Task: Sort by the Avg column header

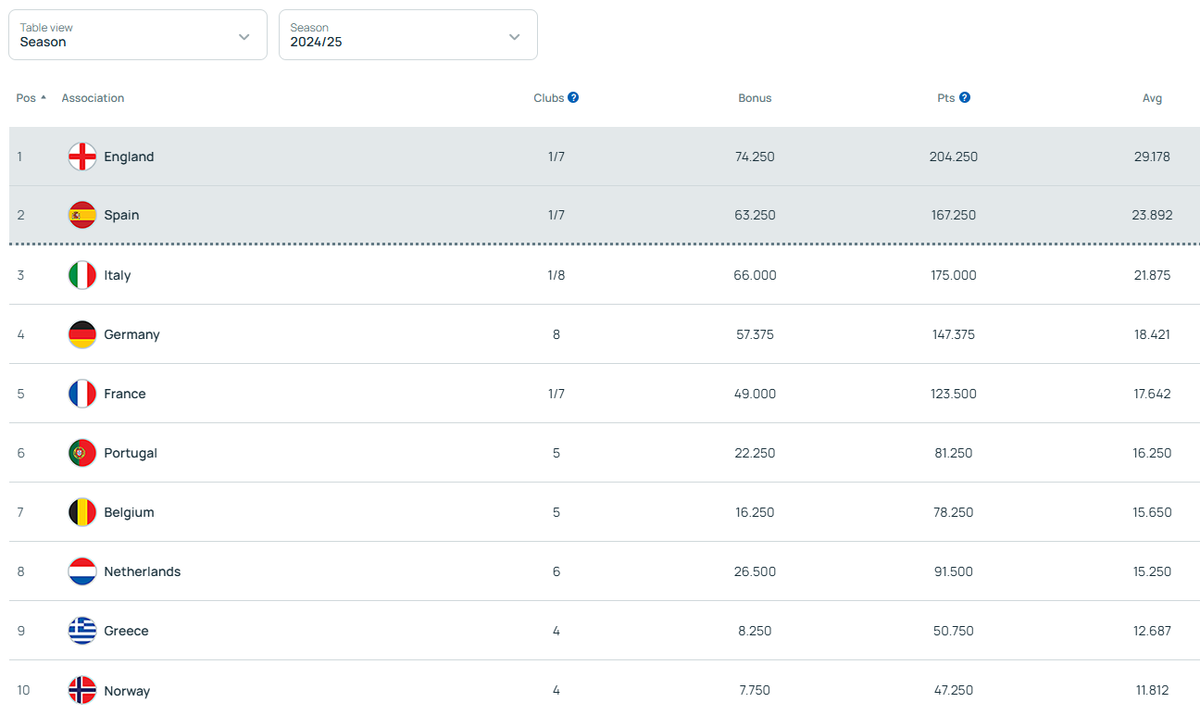Action: point(1152,98)
